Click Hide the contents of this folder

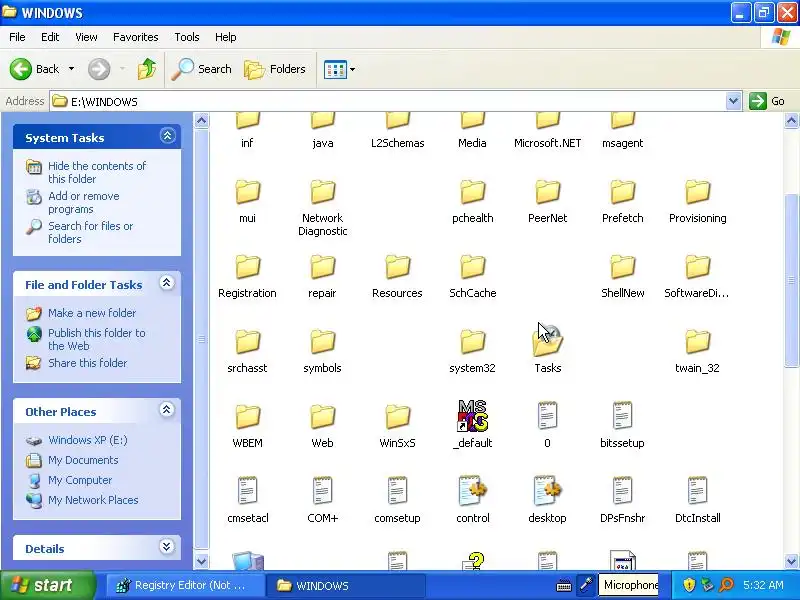click(97, 172)
